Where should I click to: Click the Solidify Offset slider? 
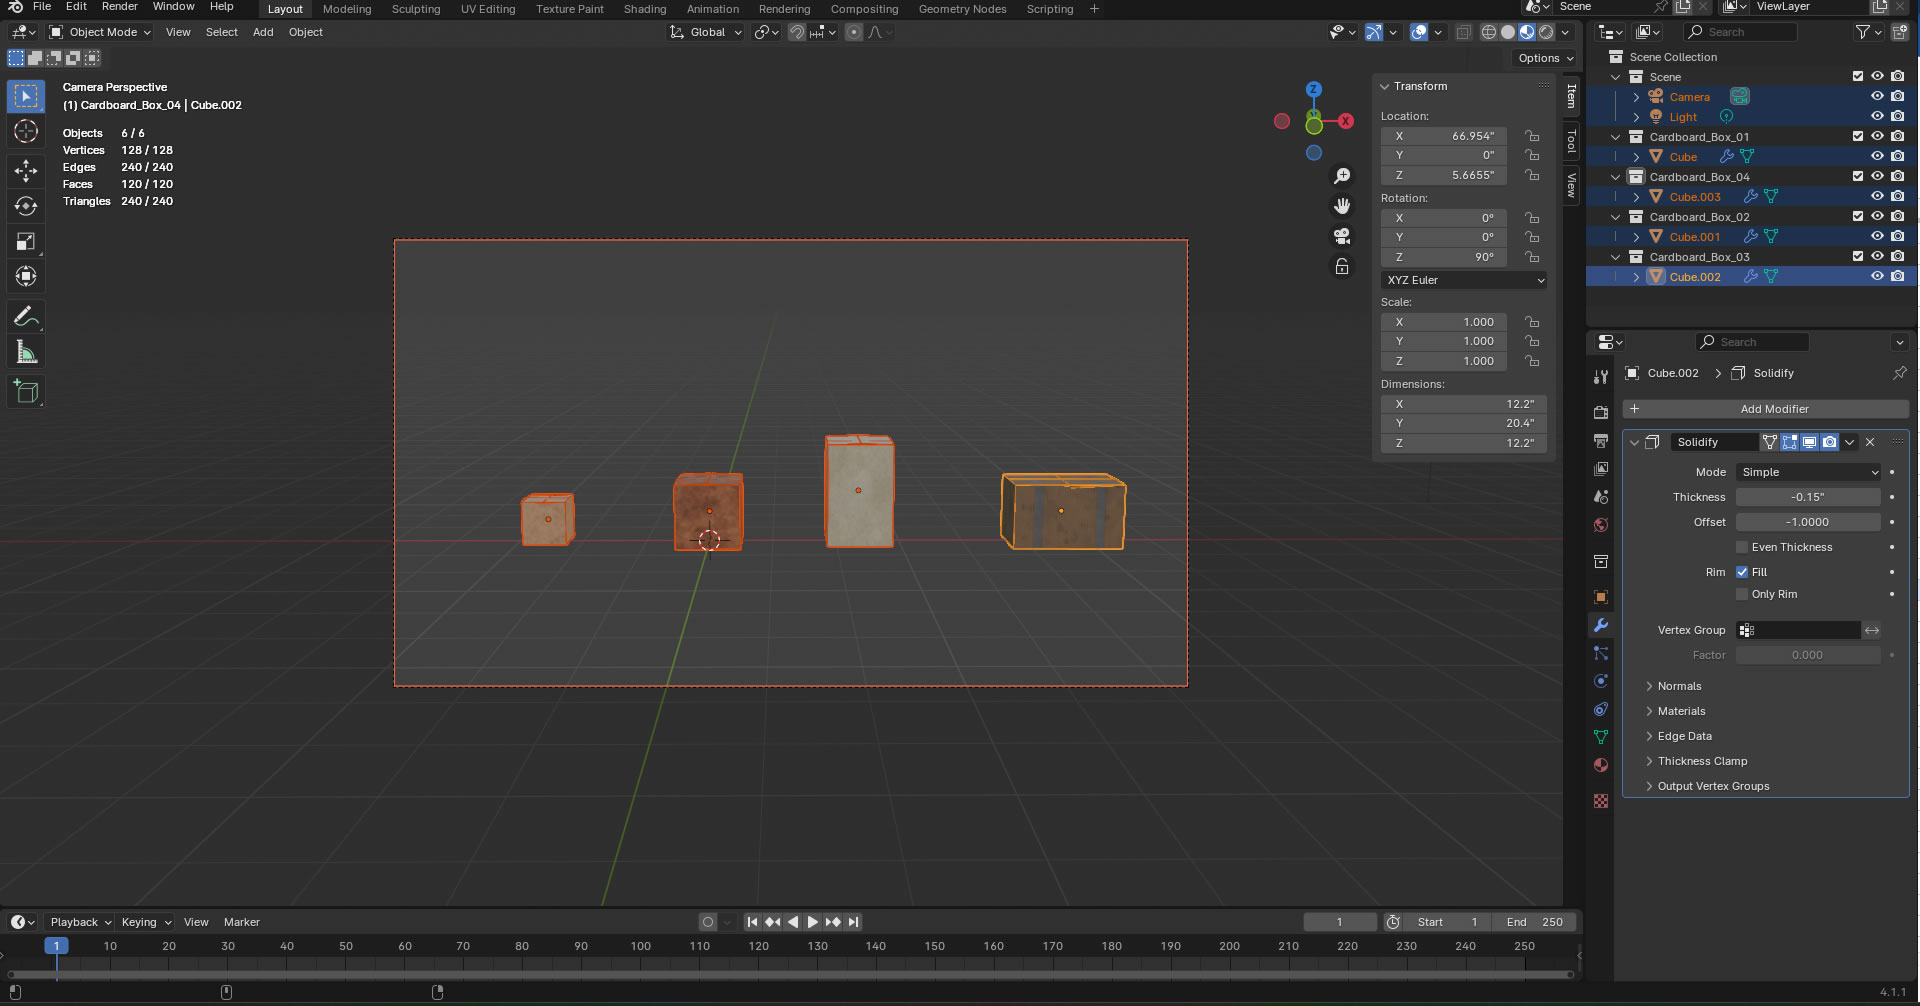coord(1808,522)
